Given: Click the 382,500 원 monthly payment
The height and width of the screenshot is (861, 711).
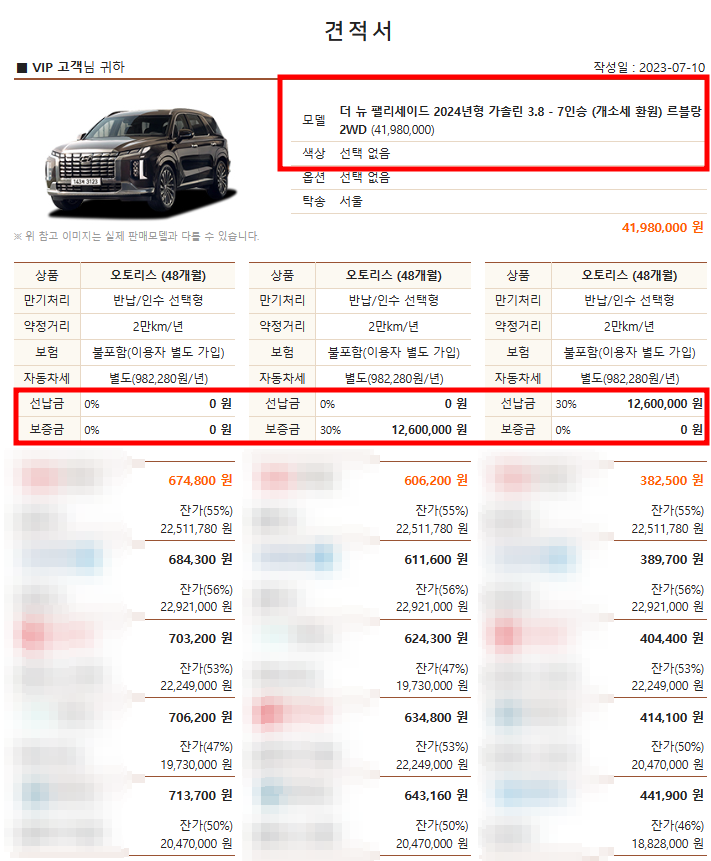Looking at the screenshot, I should coord(671,480).
